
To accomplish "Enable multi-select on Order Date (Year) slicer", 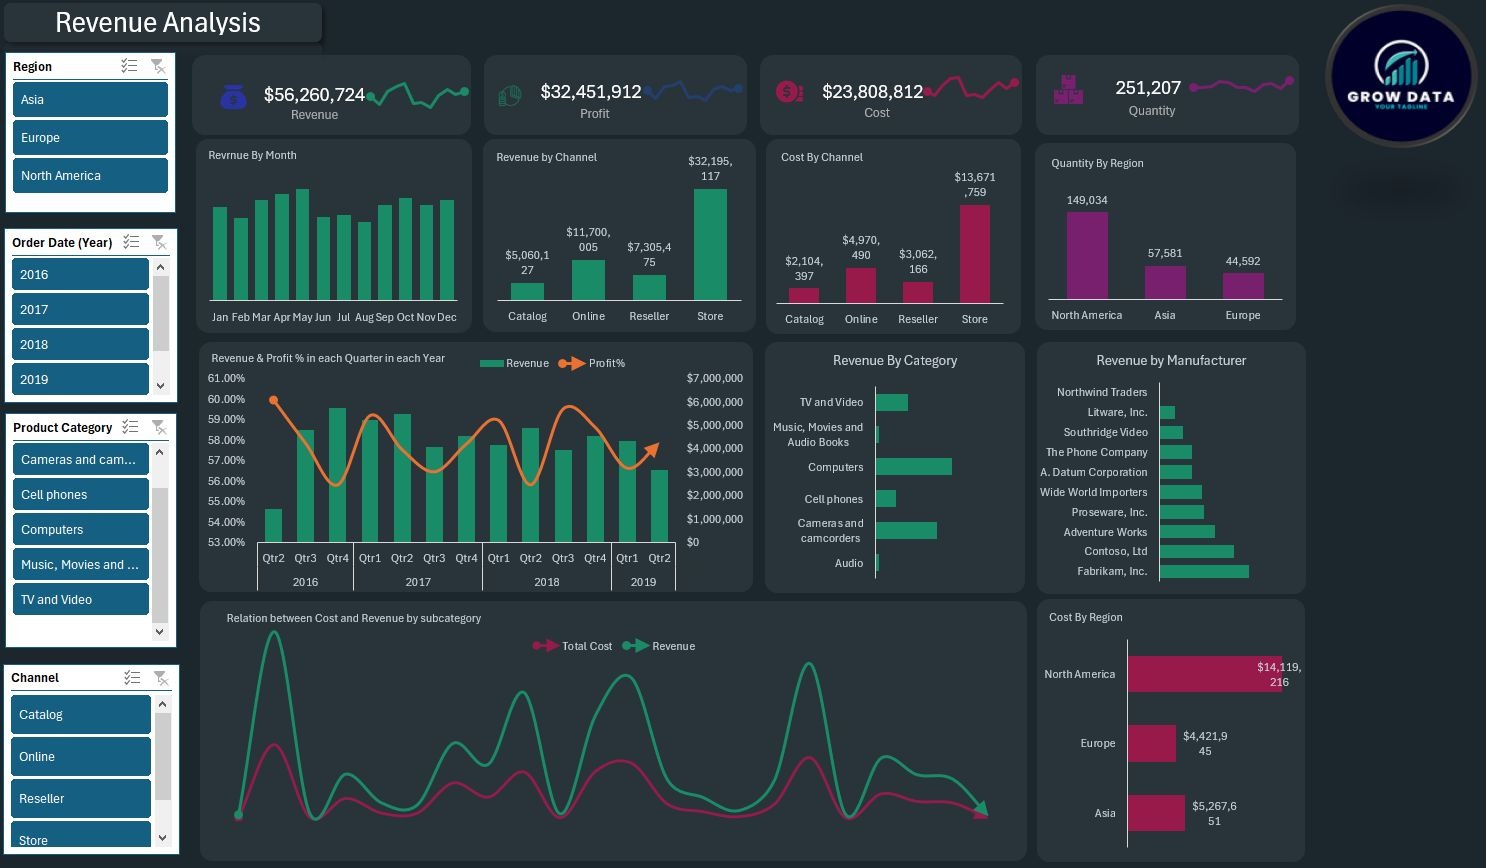I will pos(130,242).
